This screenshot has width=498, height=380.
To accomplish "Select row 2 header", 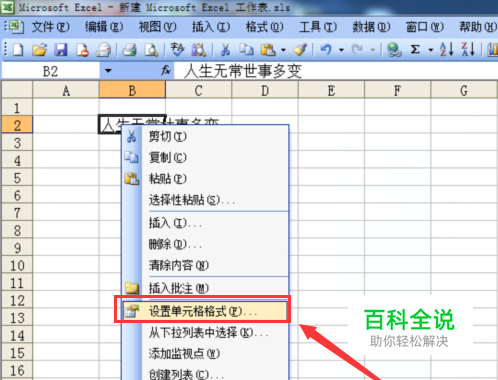I will pyautogui.click(x=17, y=125).
